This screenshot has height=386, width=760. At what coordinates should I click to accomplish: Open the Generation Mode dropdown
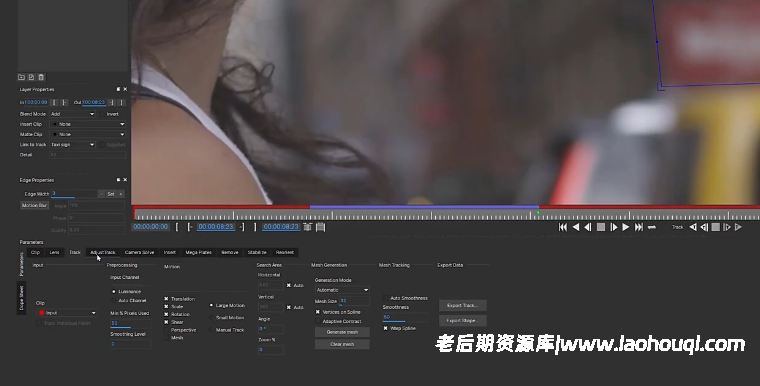pos(342,290)
